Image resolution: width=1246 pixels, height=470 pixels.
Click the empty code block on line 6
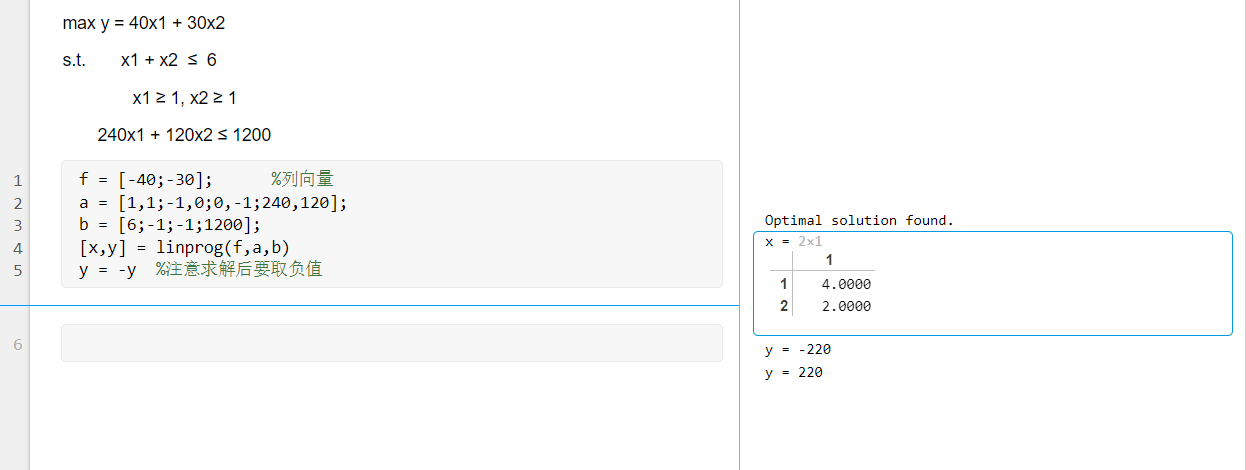pyautogui.click(x=391, y=343)
